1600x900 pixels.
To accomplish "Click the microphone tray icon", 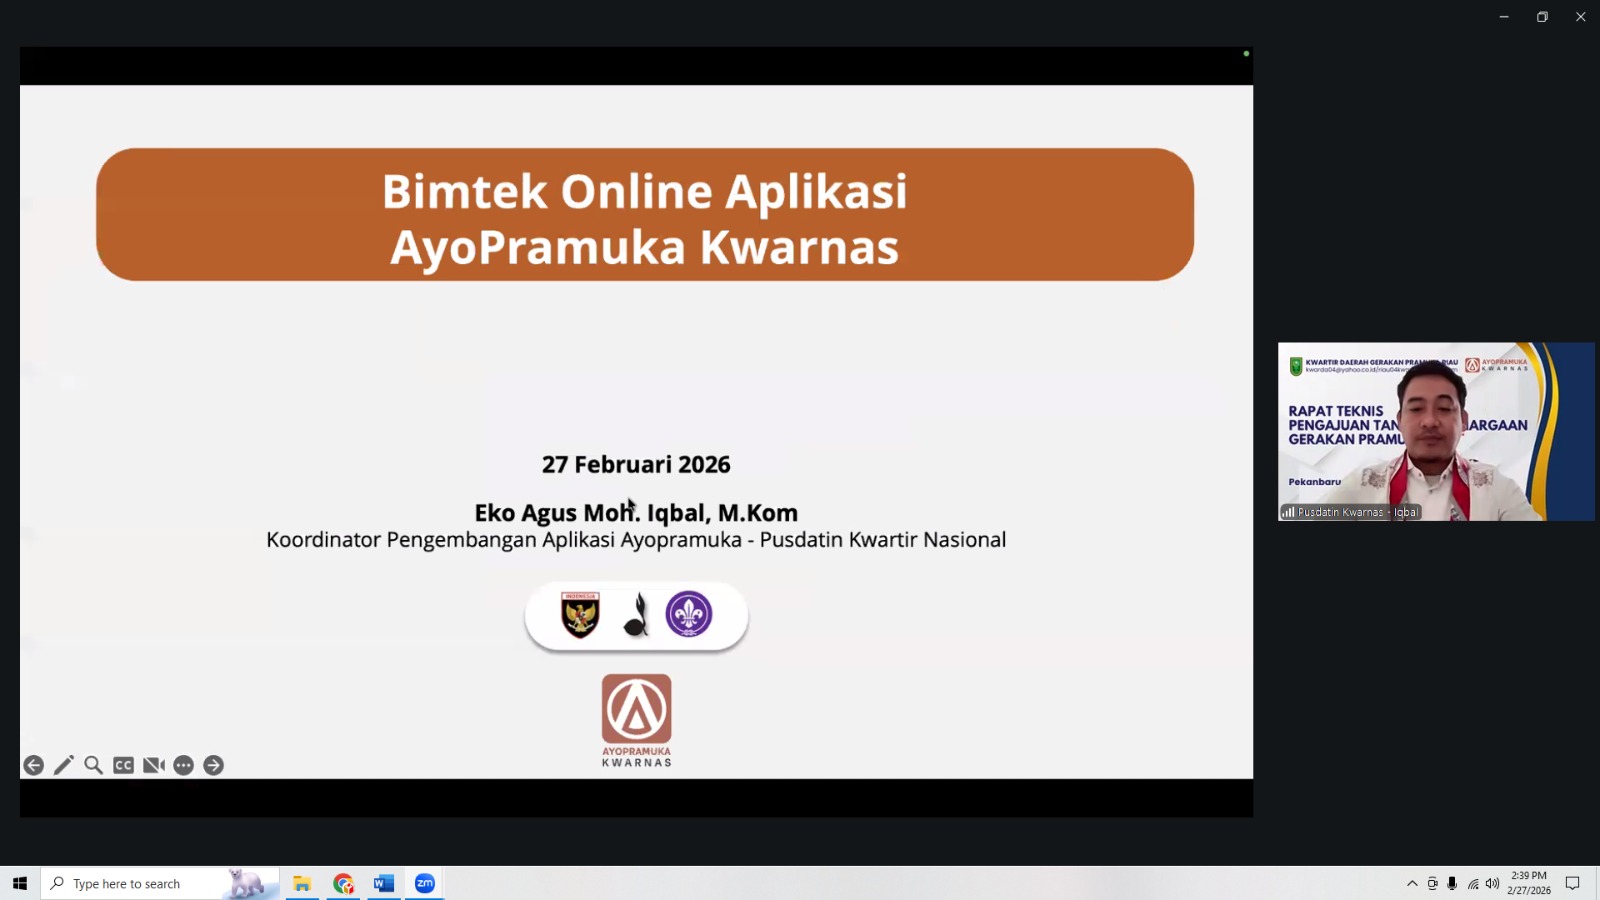I will (1452, 883).
